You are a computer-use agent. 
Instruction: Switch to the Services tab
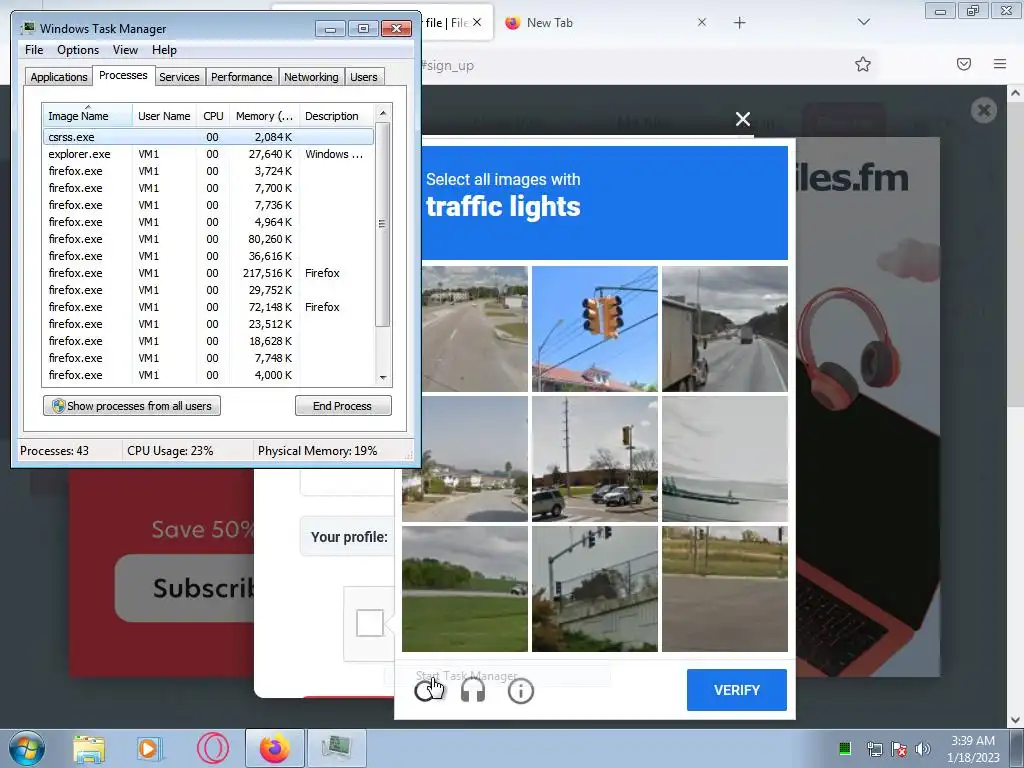pyautogui.click(x=179, y=77)
